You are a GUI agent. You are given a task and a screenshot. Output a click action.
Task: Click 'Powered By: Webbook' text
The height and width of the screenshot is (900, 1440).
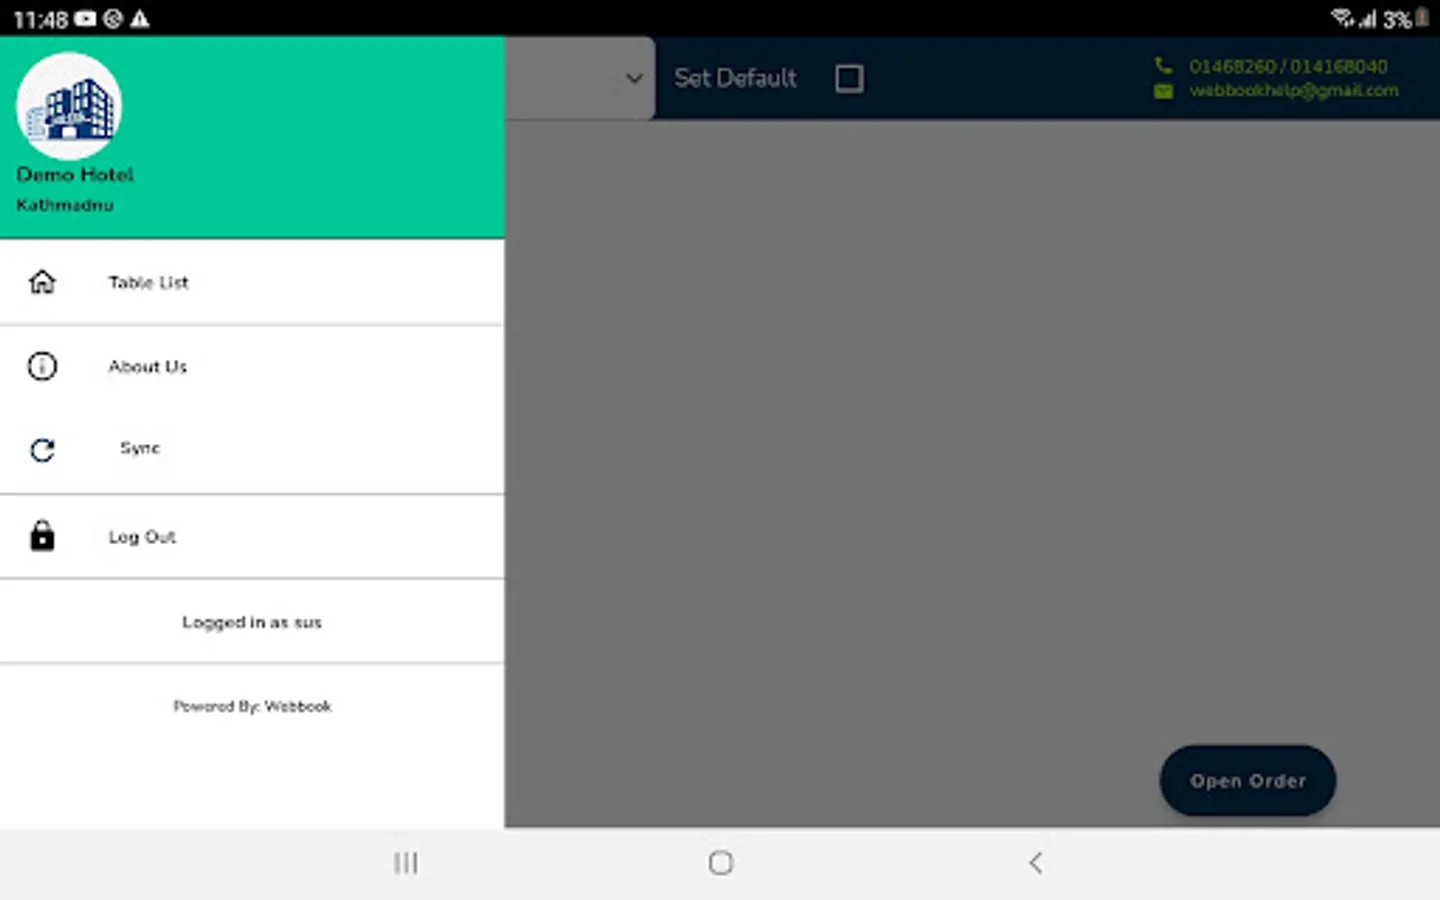point(252,706)
